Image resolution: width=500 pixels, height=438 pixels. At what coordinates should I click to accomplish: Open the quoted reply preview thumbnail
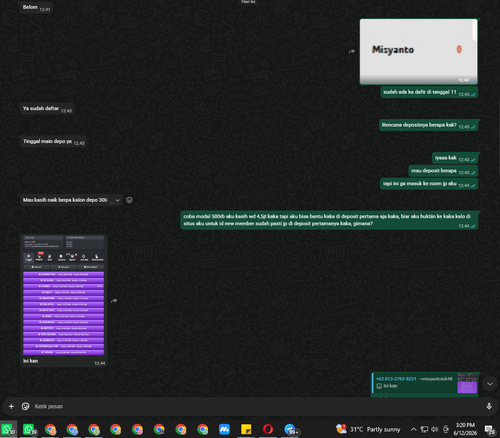pos(467,383)
